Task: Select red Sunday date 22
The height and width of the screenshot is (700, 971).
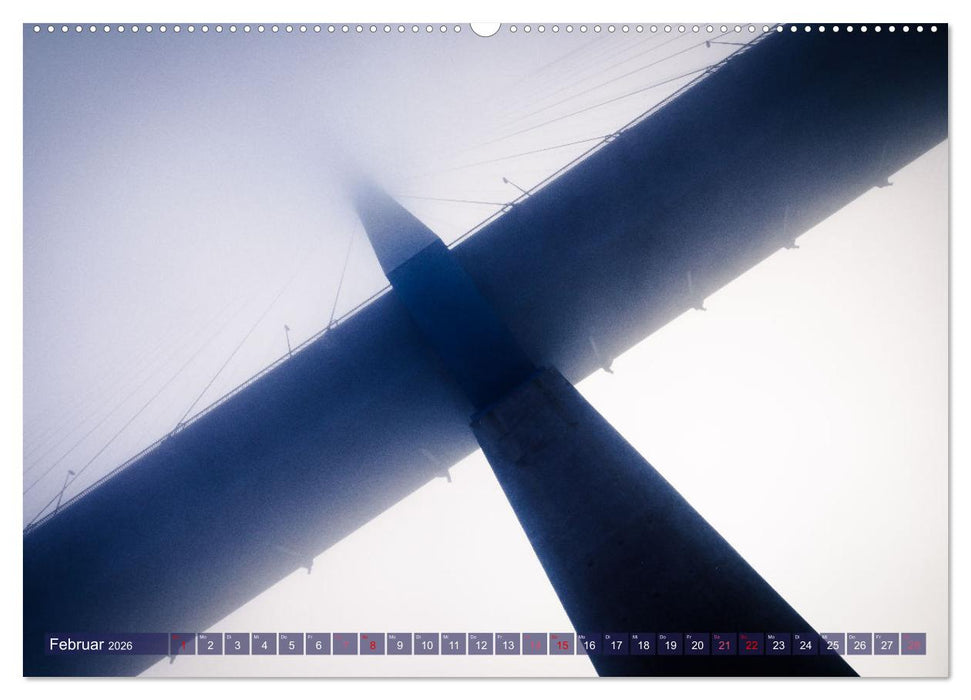Action: pos(751,645)
